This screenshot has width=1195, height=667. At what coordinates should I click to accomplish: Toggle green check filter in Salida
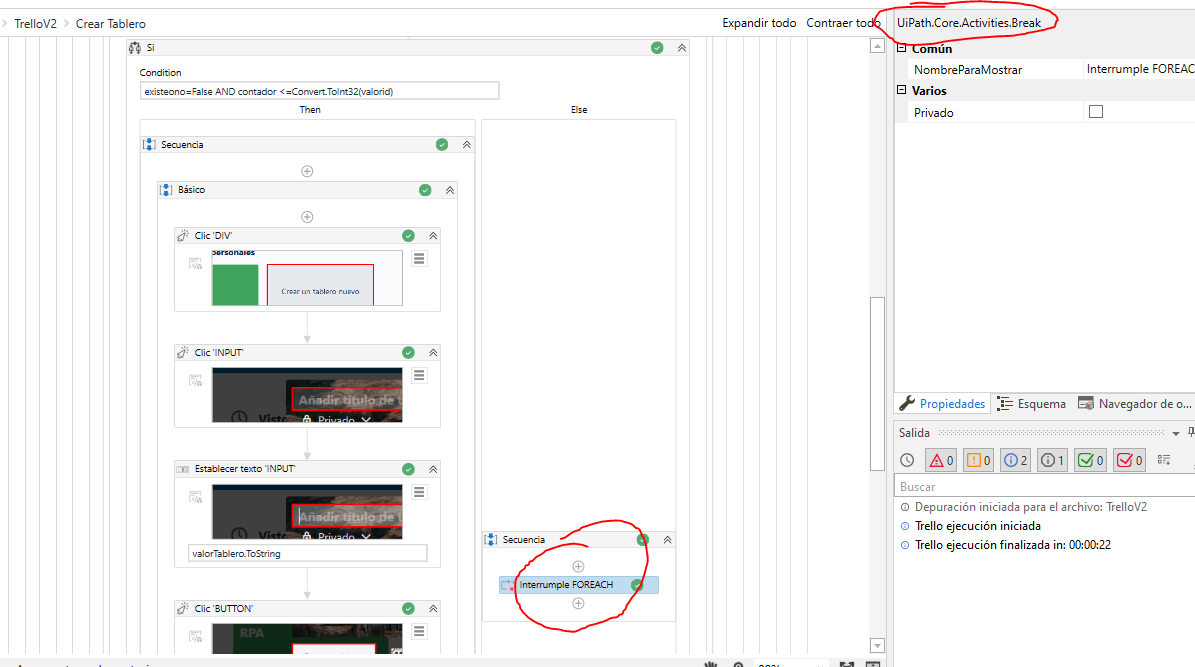click(1091, 460)
